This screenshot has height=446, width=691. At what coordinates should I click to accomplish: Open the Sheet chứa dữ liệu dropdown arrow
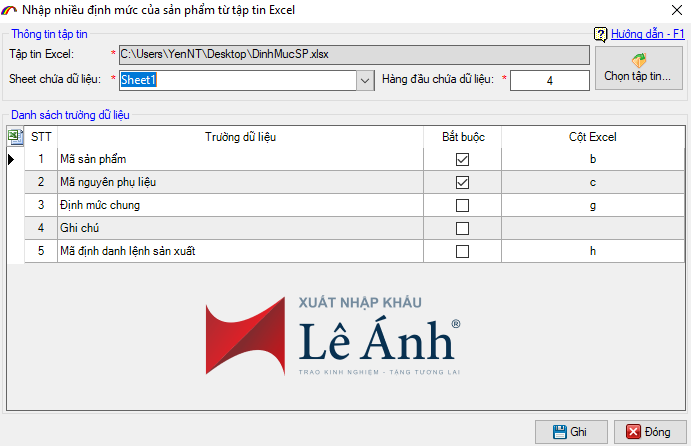pyautogui.click(x=365, y=81)
